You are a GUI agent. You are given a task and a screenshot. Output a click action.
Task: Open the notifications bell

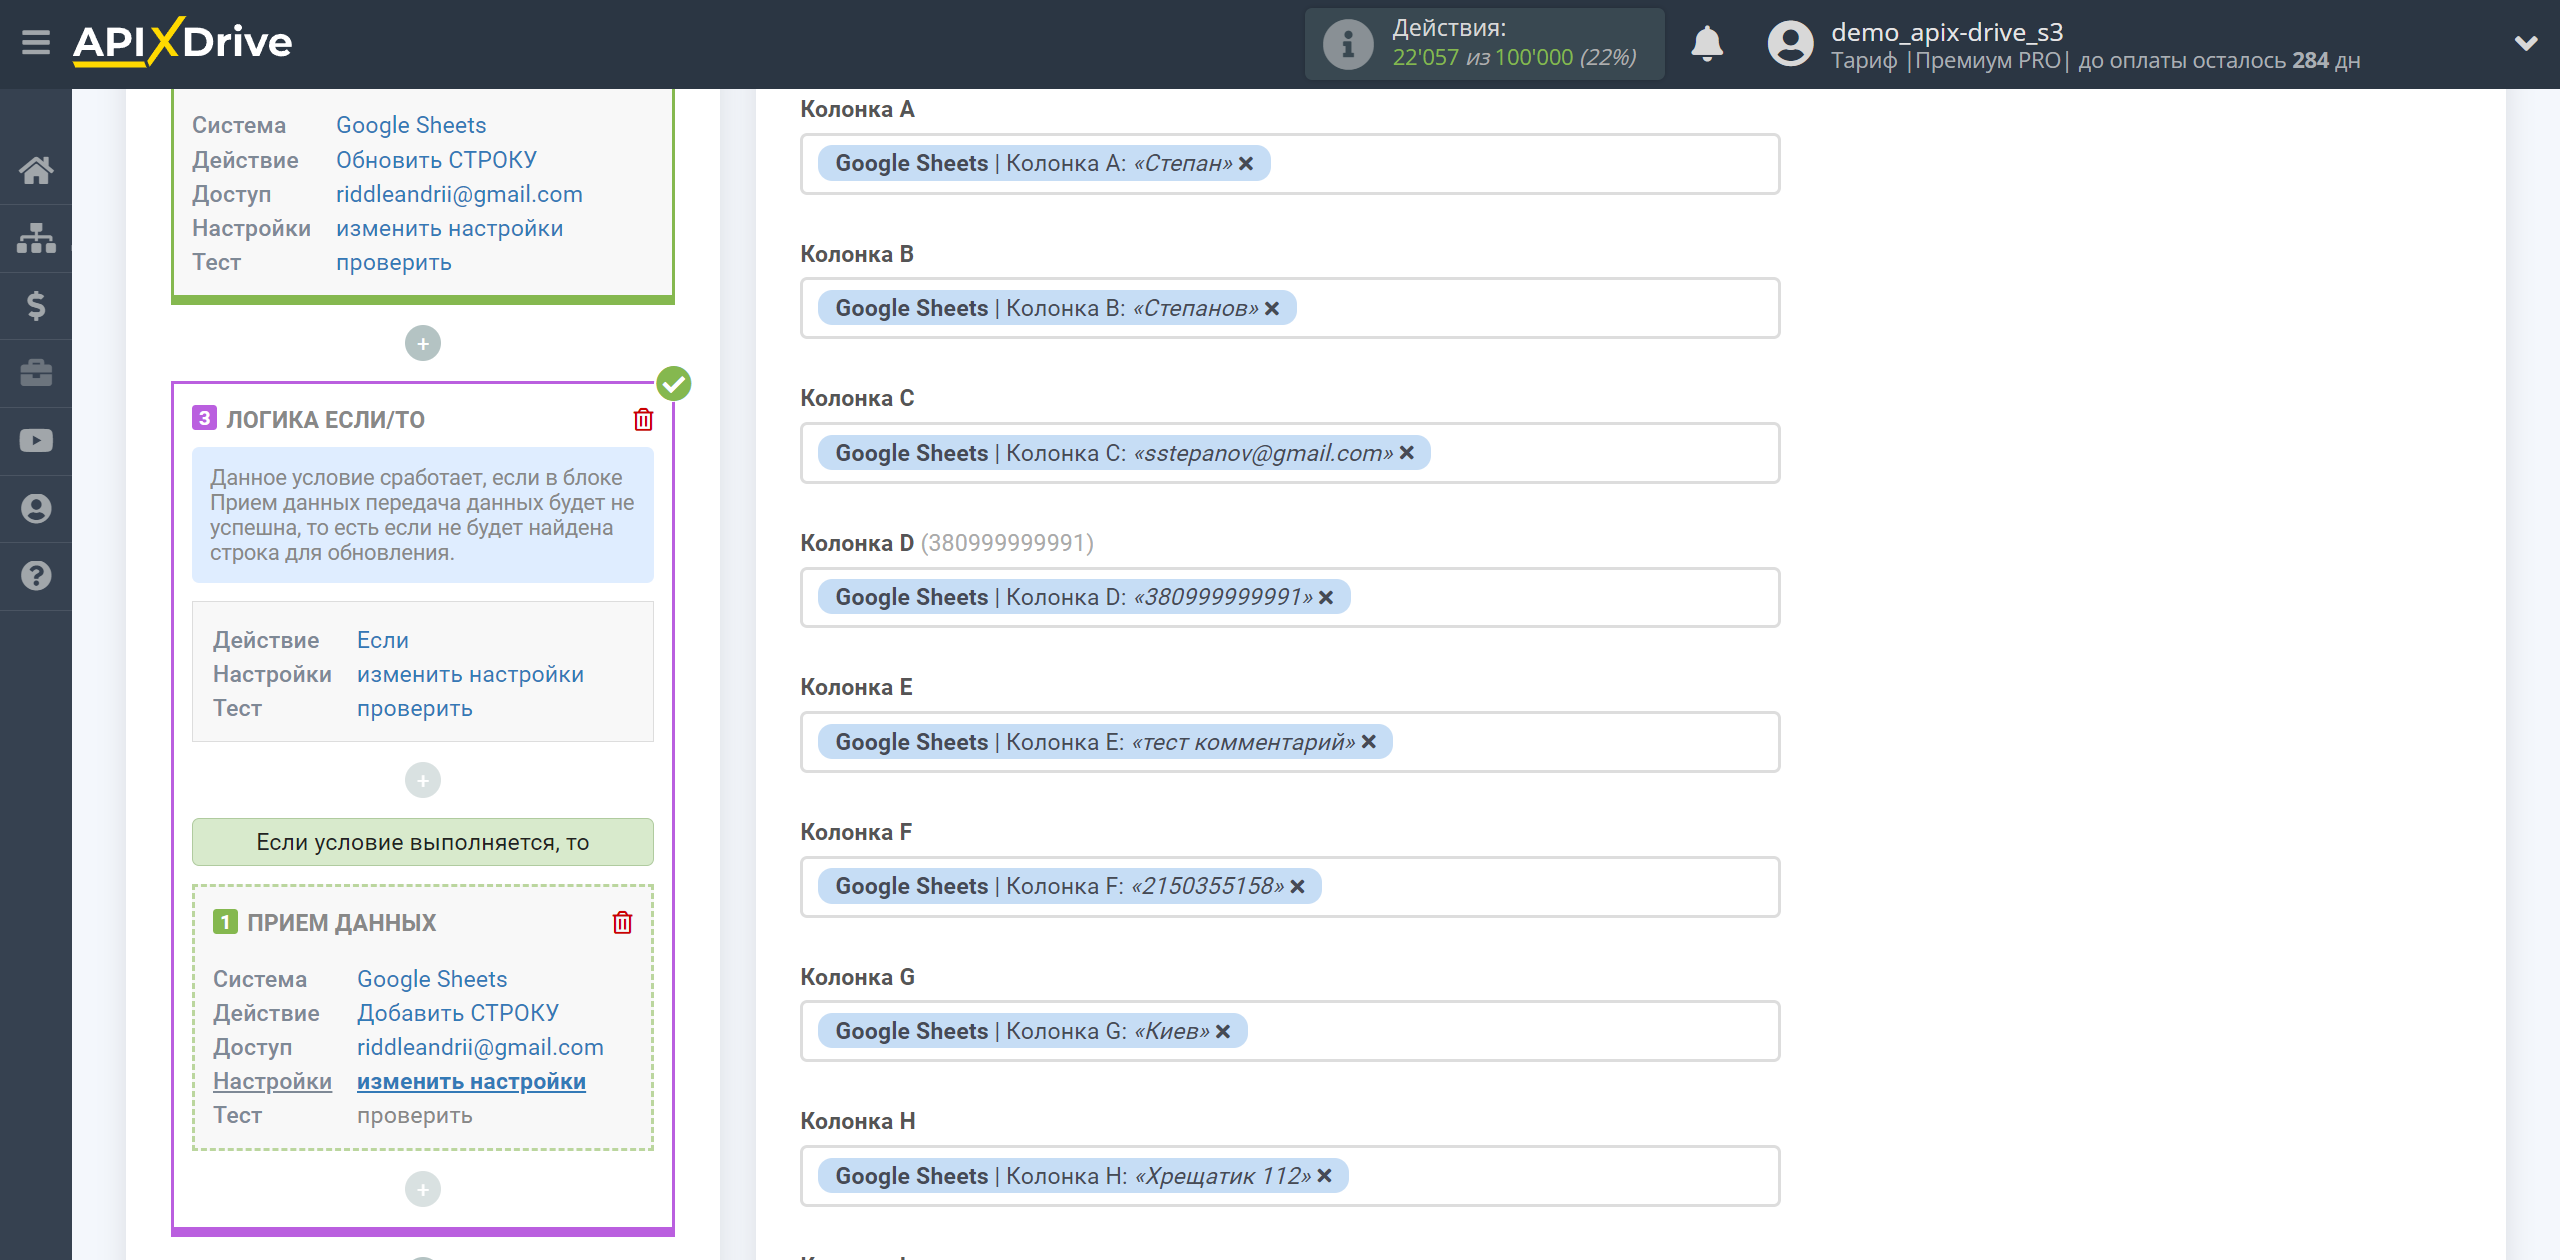1707,44
